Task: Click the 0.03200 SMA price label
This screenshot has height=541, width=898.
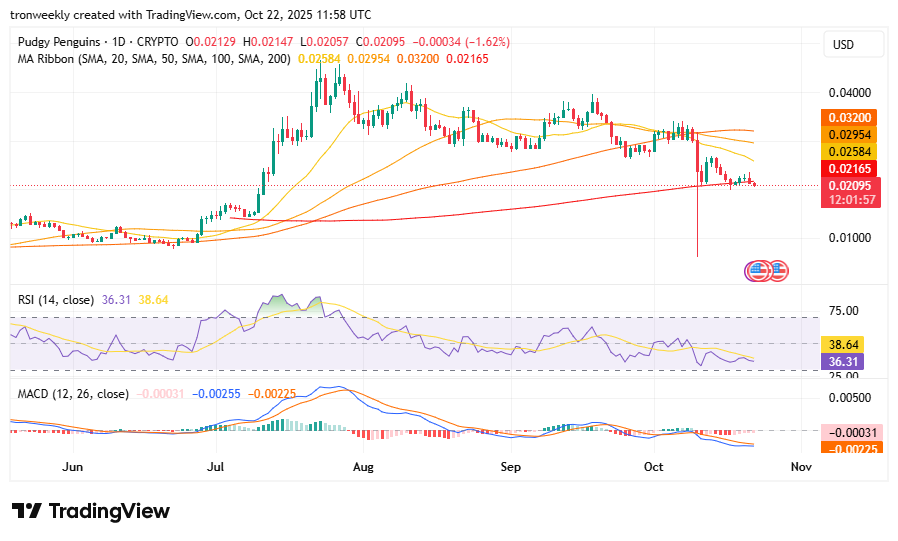Action: point(849,117)
